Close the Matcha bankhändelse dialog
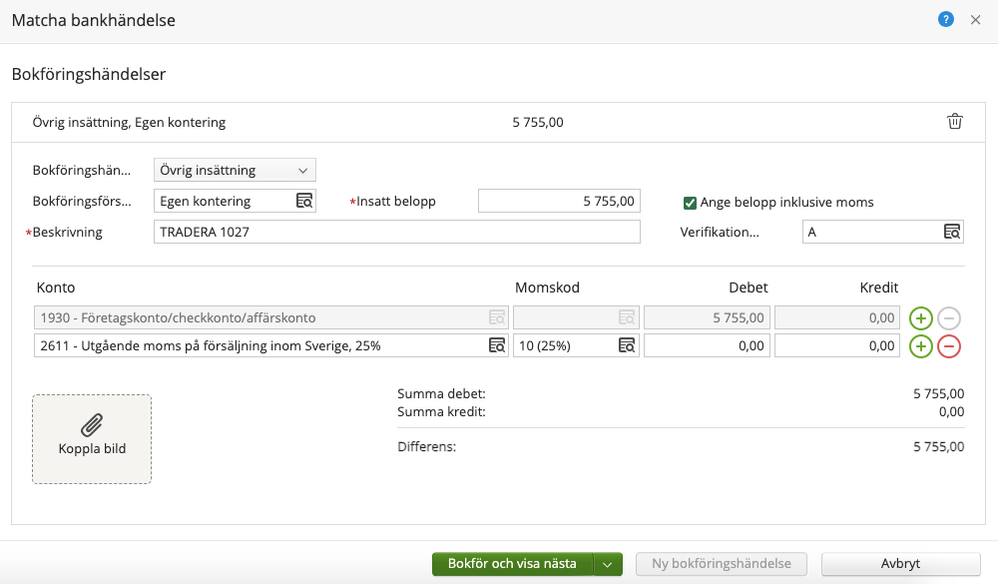 click(976, 19)
